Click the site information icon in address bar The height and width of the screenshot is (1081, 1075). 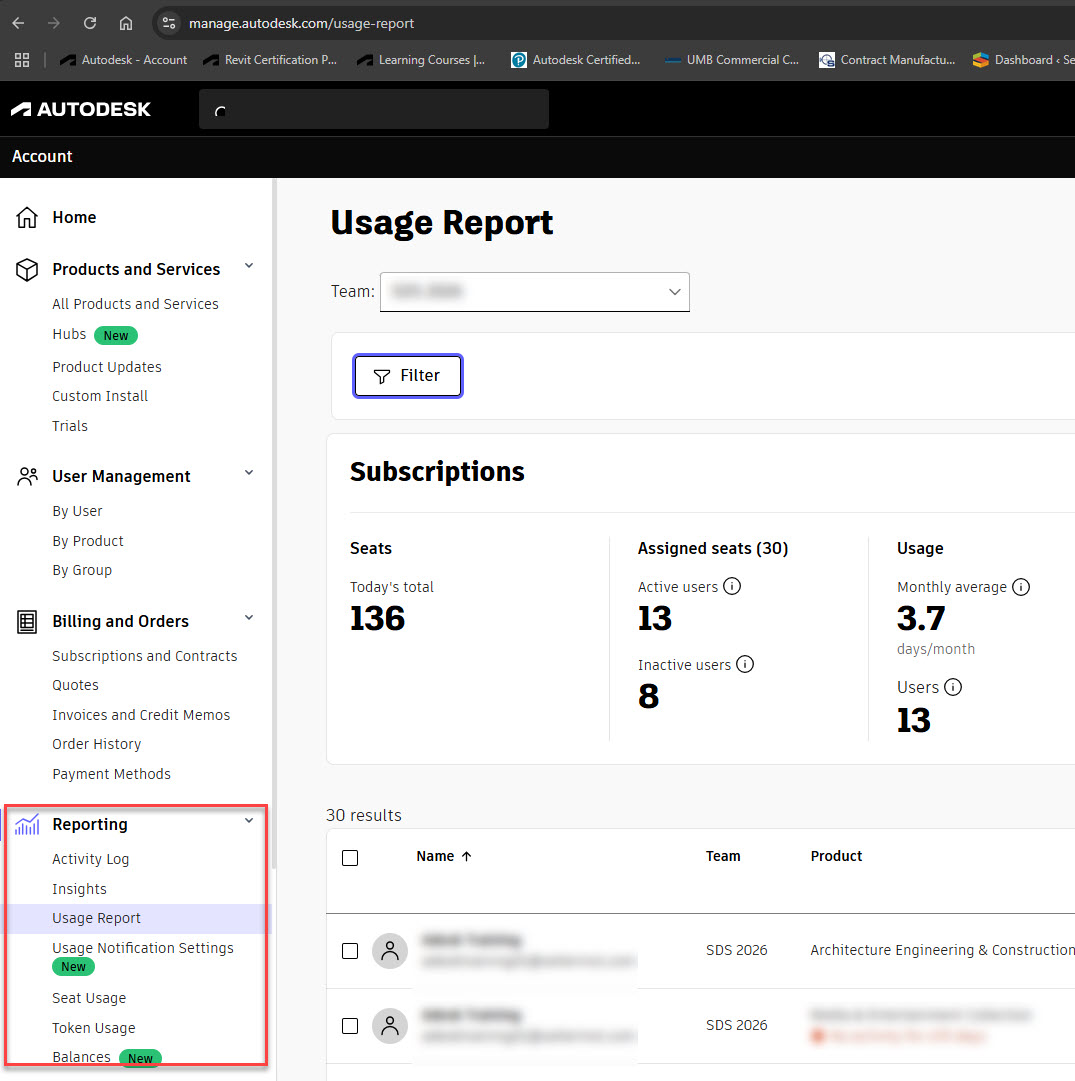169,23
